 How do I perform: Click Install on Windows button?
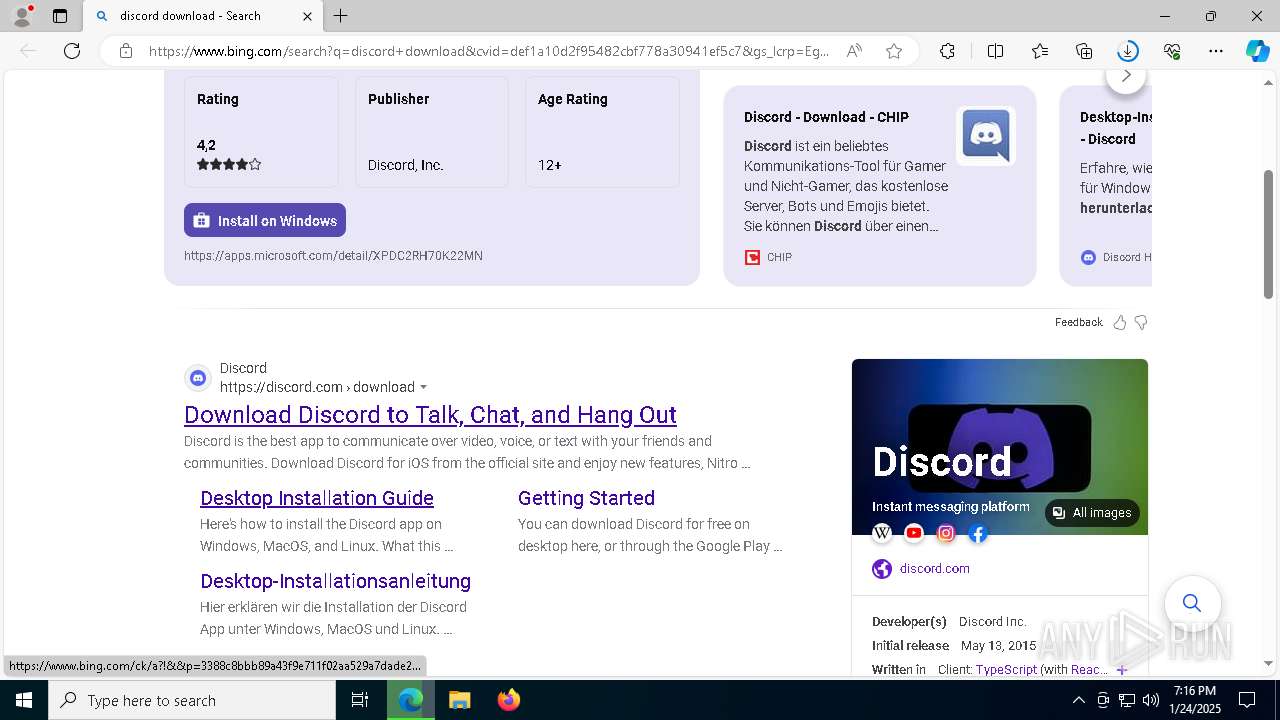coord(265,220)
